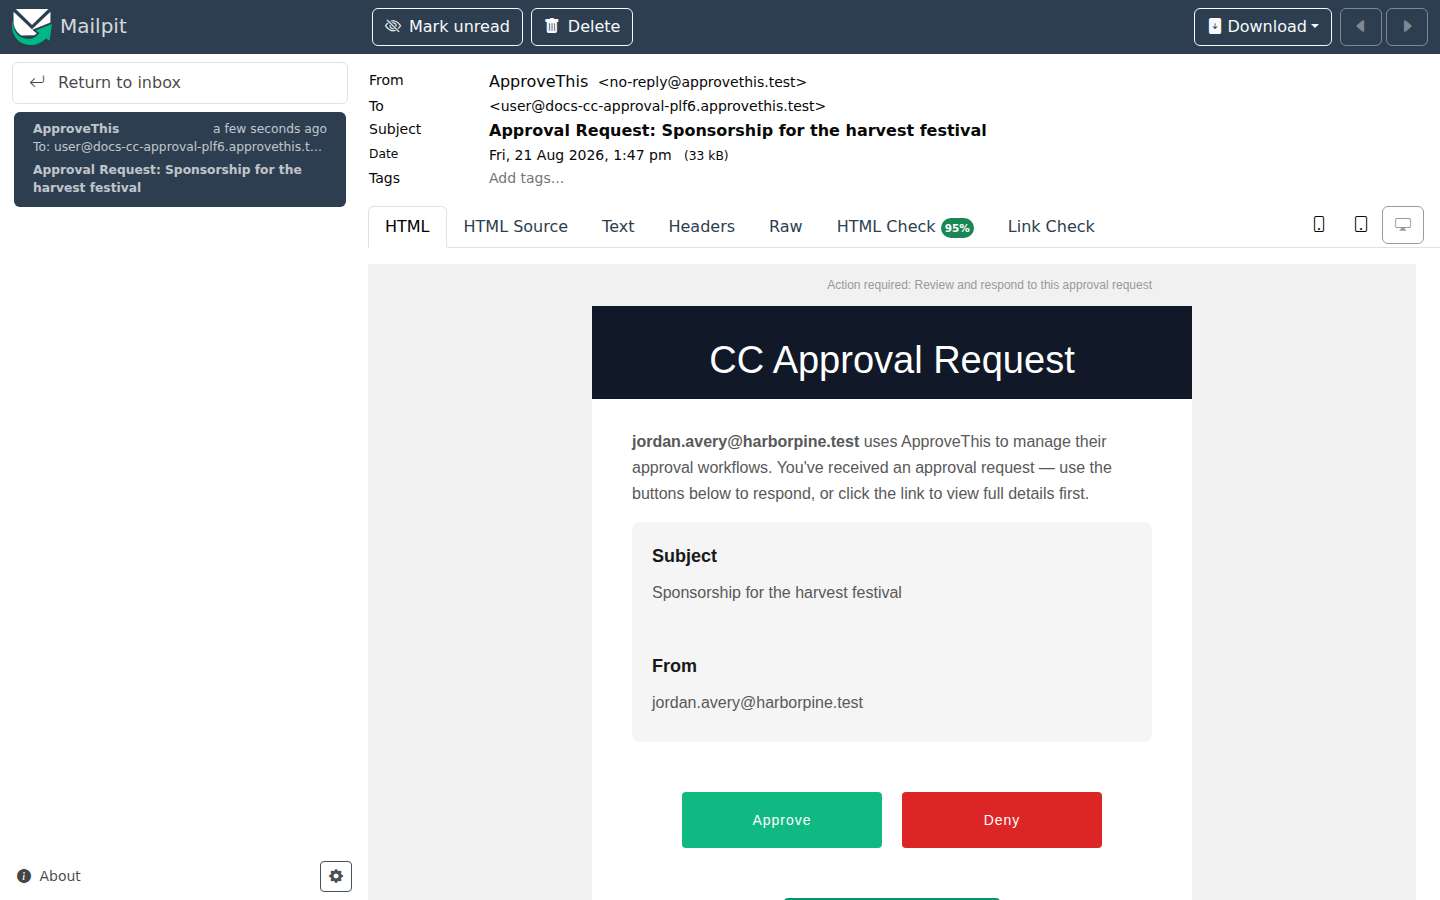Click the Add tags input field
The height and width of the screenshot is (900, 1440).
click(526, 178)
